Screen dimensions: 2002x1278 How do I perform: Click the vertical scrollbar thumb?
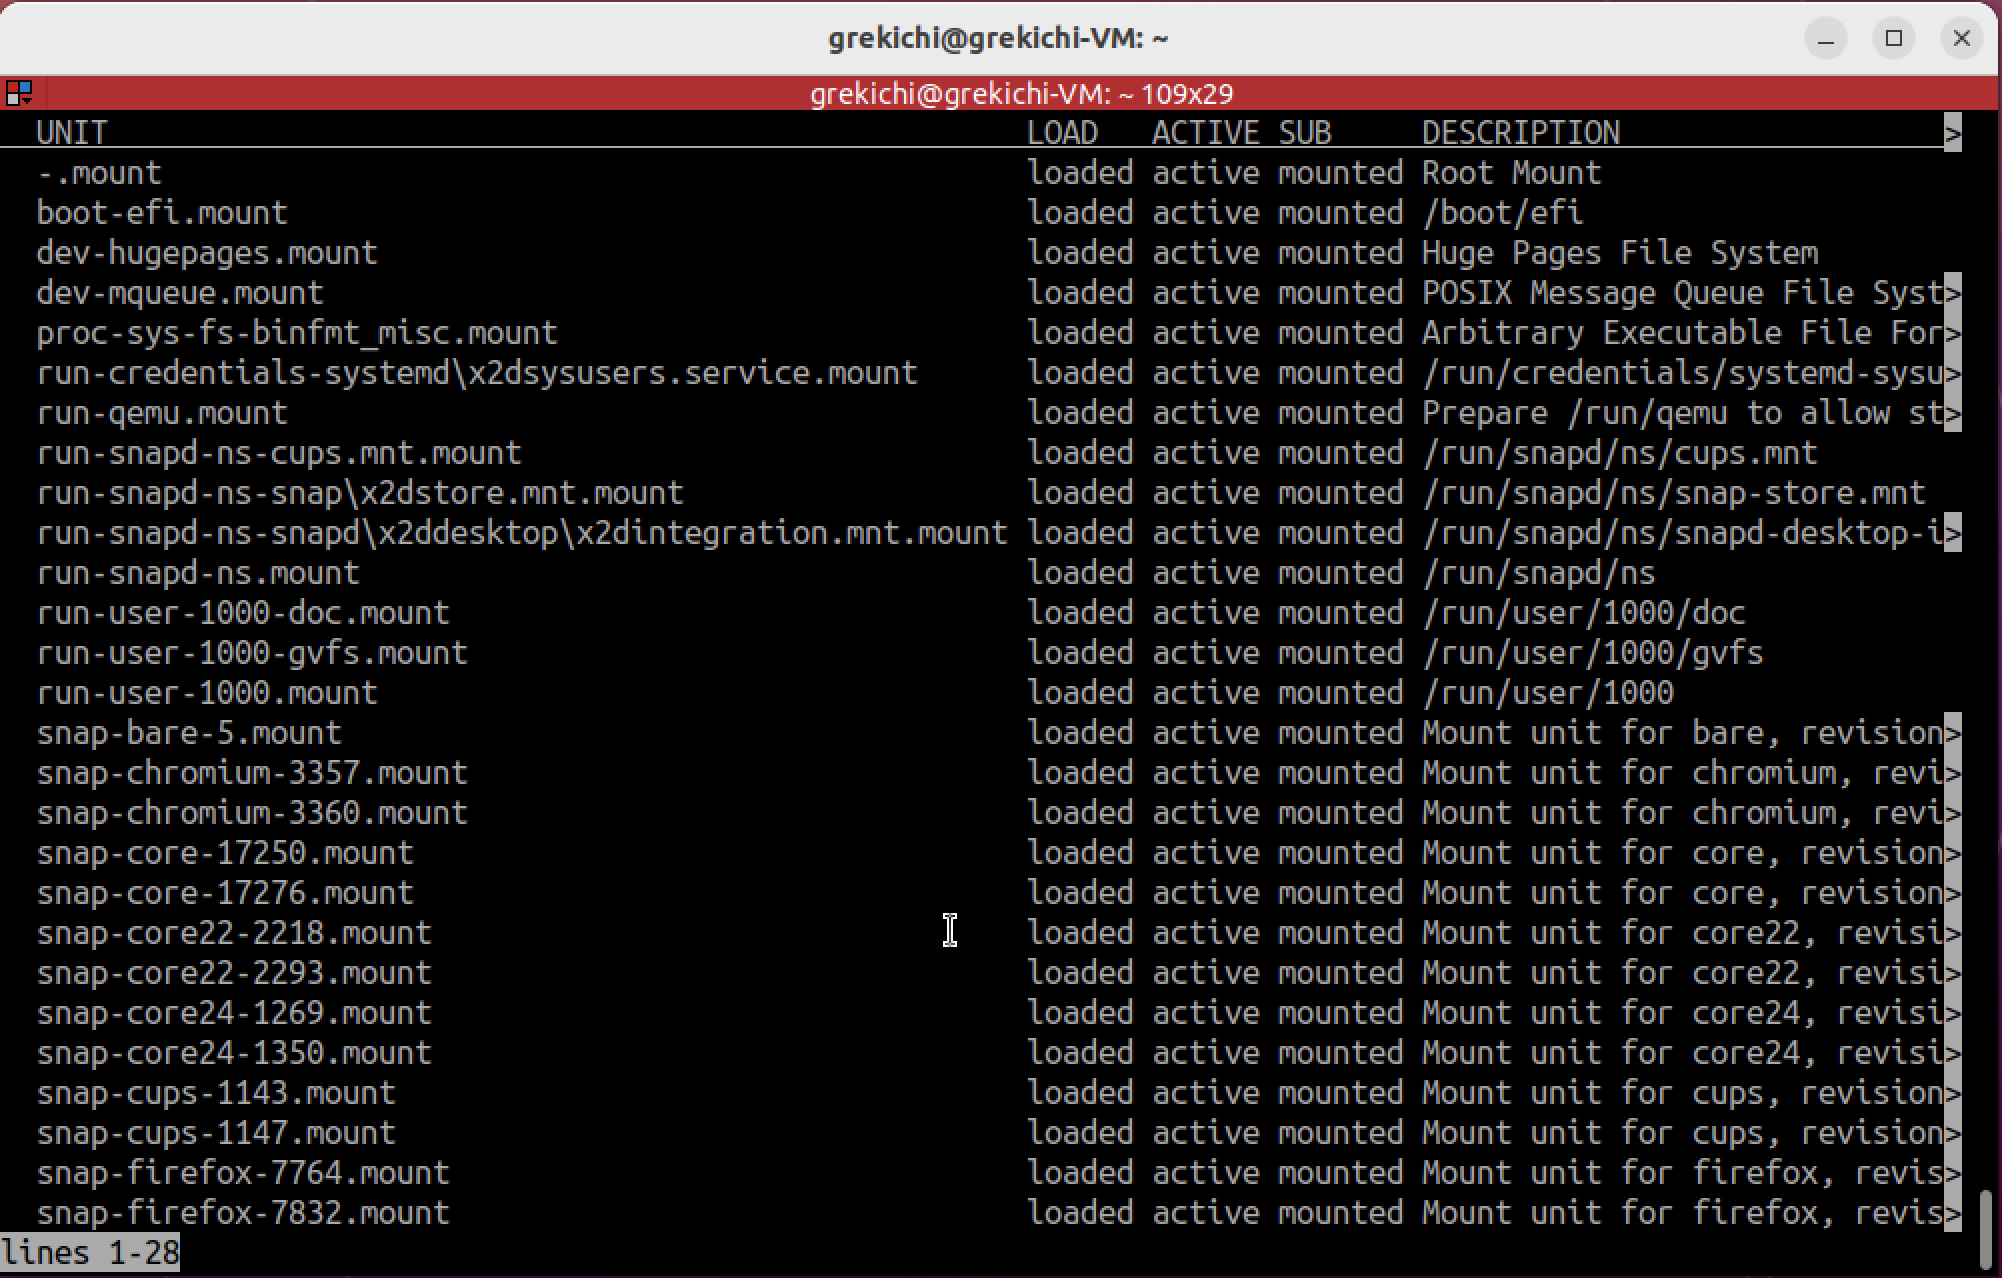pos(1987,1228)
